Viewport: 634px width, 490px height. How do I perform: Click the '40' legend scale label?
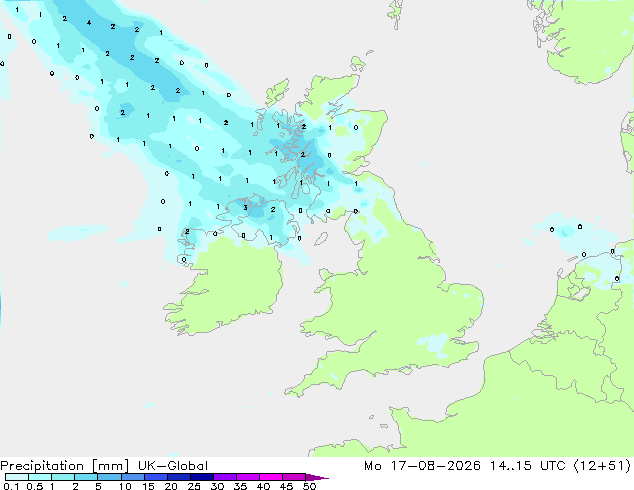pyautogui.click(x=263, y=486)
